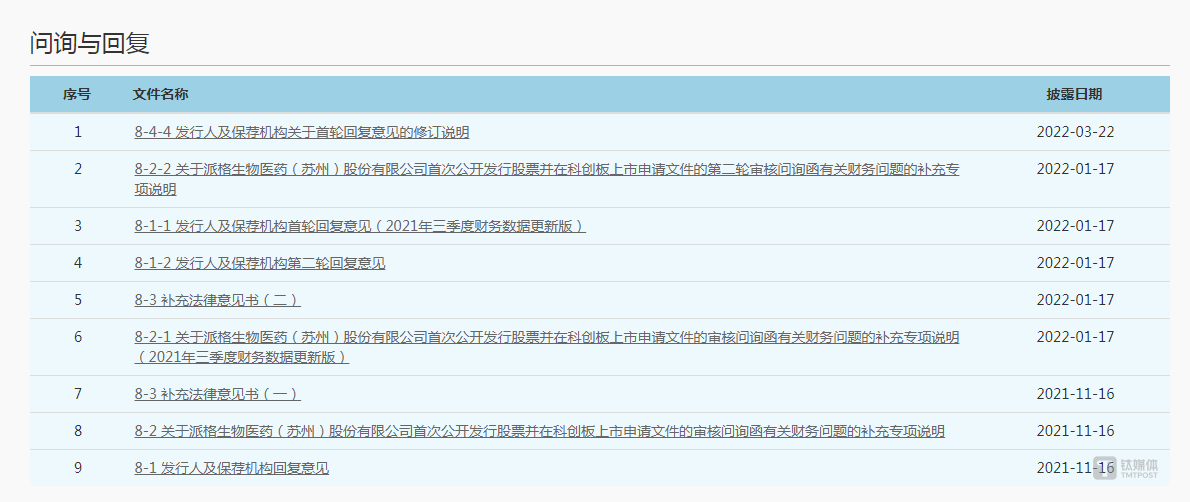Click serial number 1 cell

pyautogui.click(x=77, y=132)
